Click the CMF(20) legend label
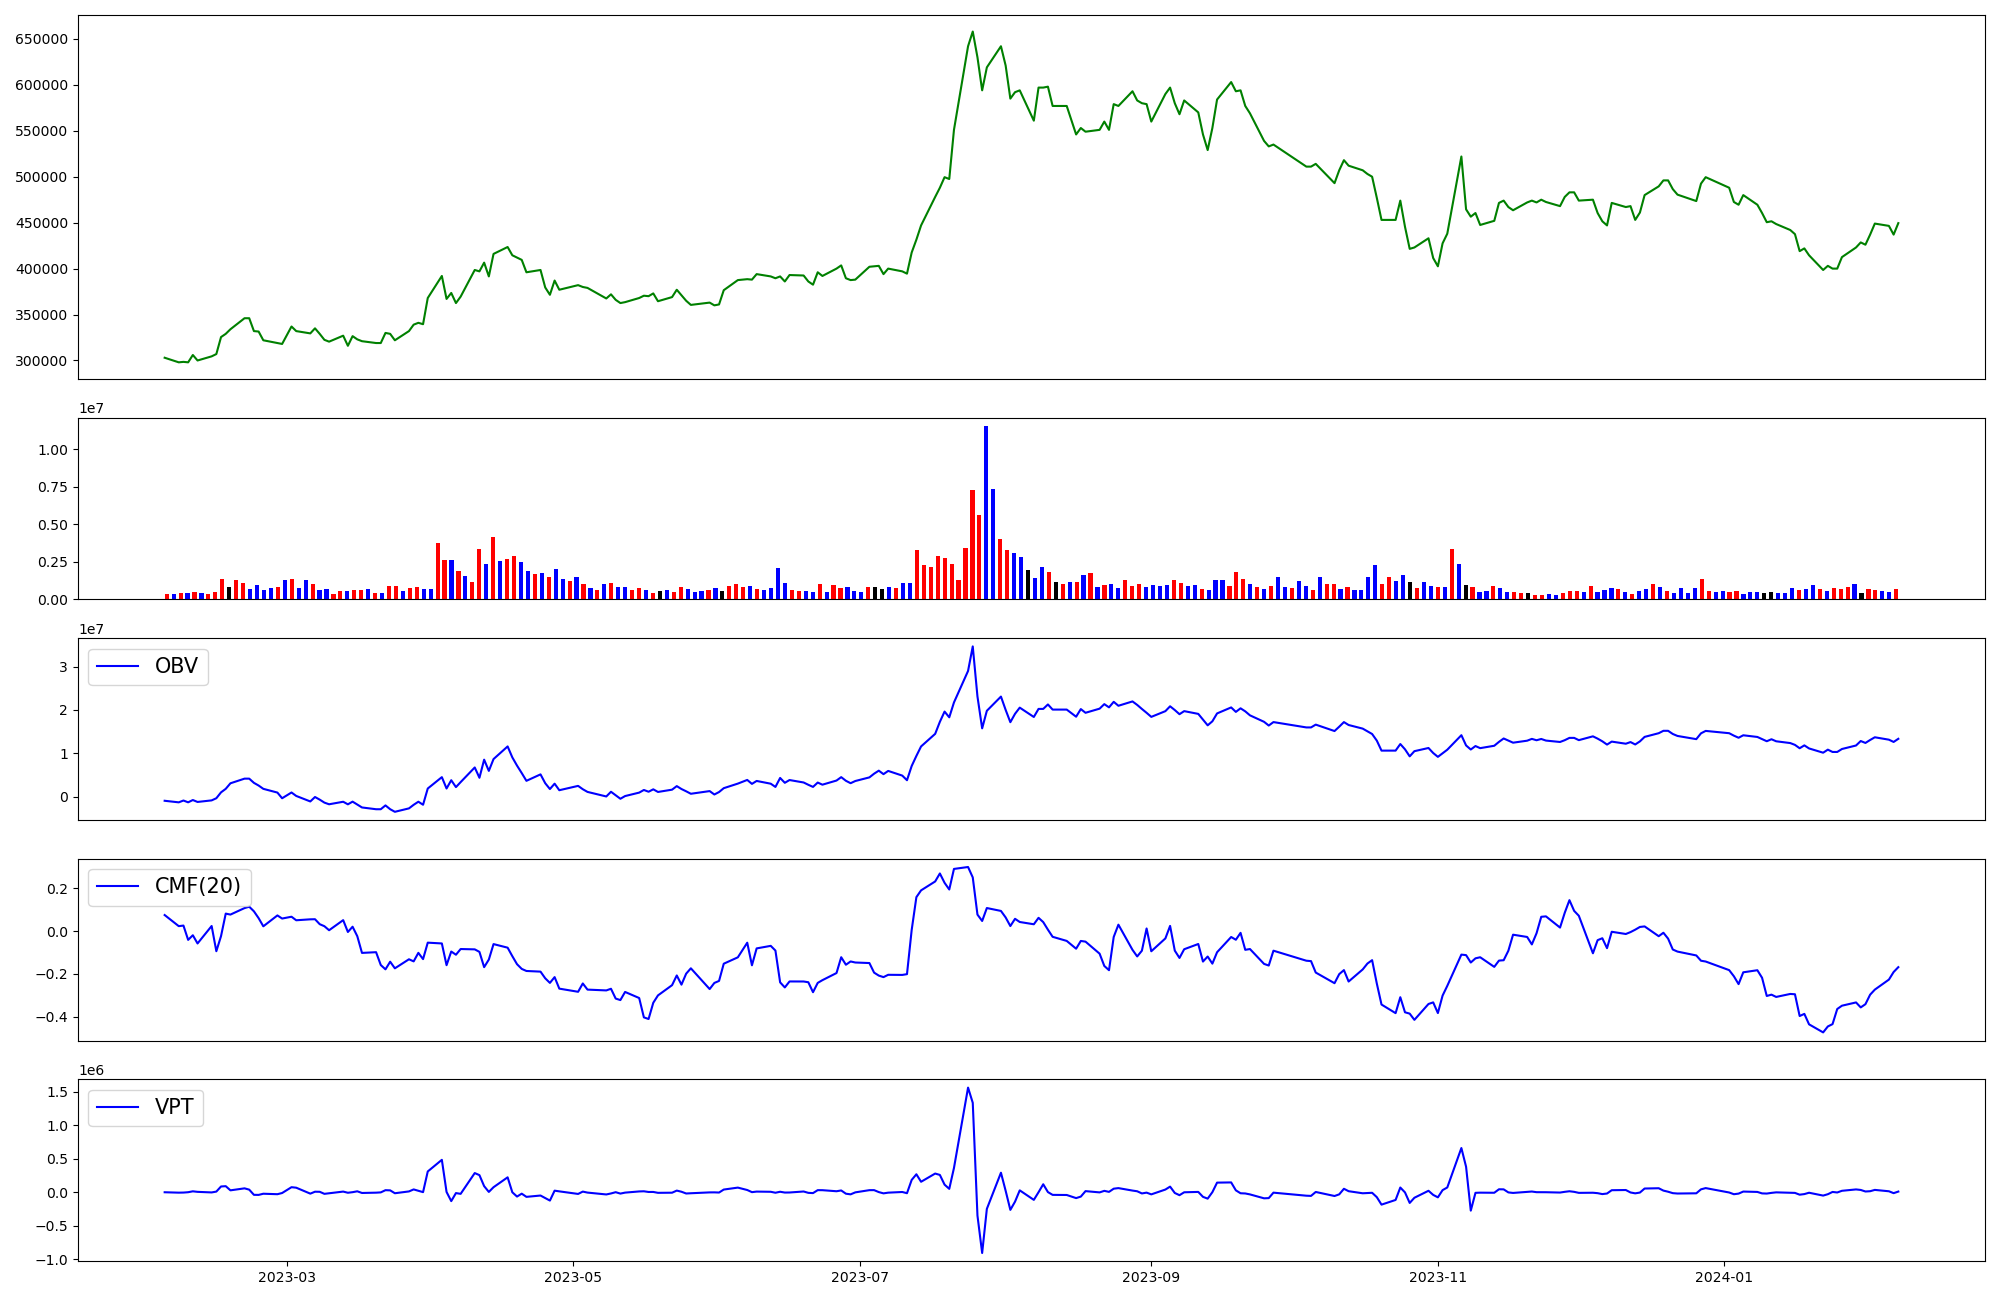Screen dimensions: 2000x1300 [197, 886]
